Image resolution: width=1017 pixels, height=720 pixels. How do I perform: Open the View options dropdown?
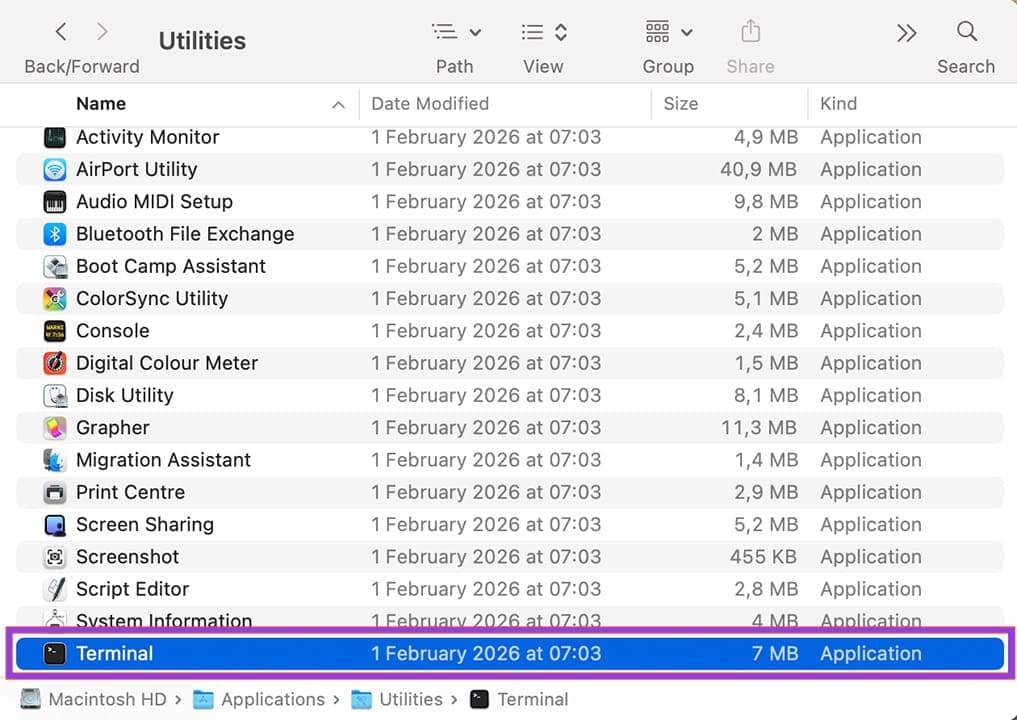(x=544, y=32)
